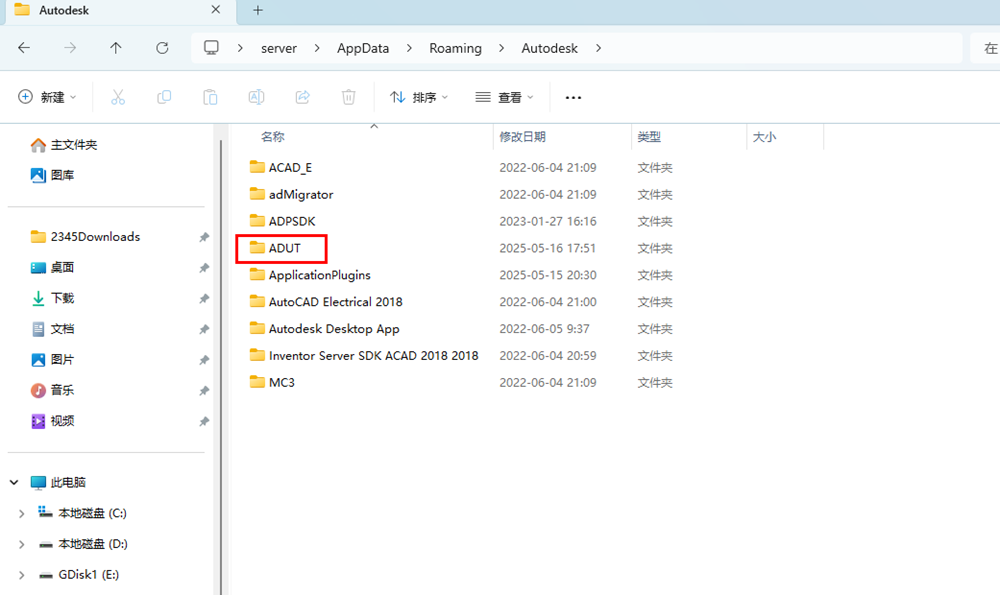Expand 本地磁盘 (D:) node

pos(22,544)
